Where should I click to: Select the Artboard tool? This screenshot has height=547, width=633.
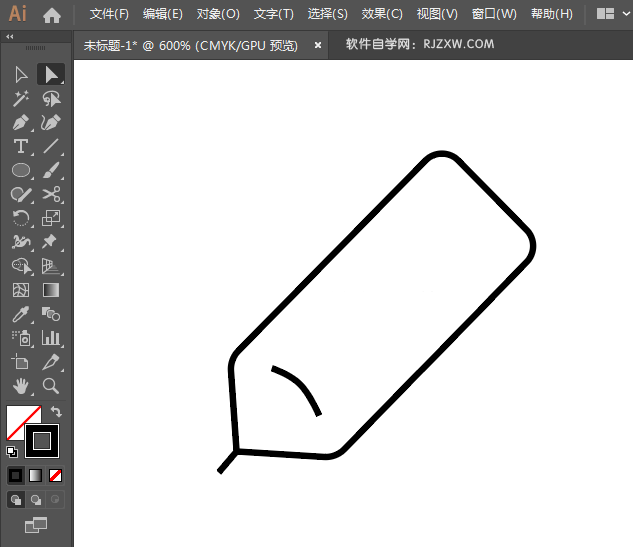click(20, 362)
